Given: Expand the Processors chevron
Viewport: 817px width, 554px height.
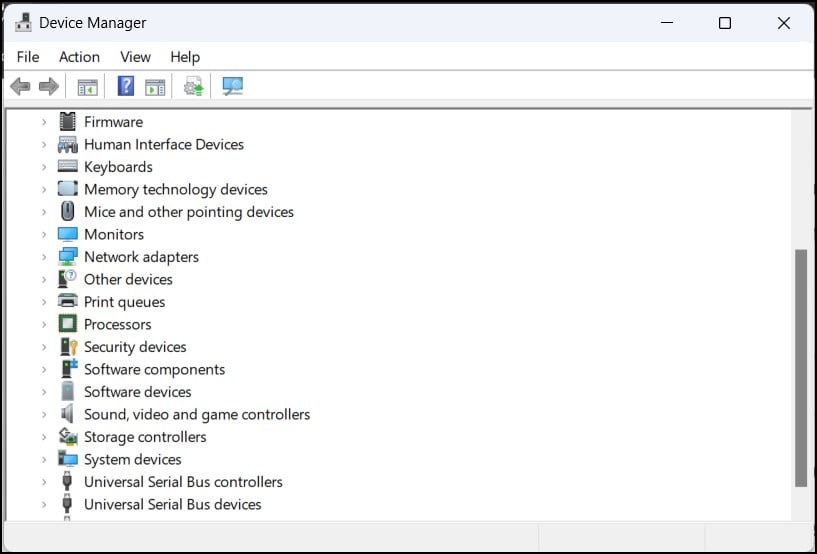Looking at the screenshot, I should (44, 324).
